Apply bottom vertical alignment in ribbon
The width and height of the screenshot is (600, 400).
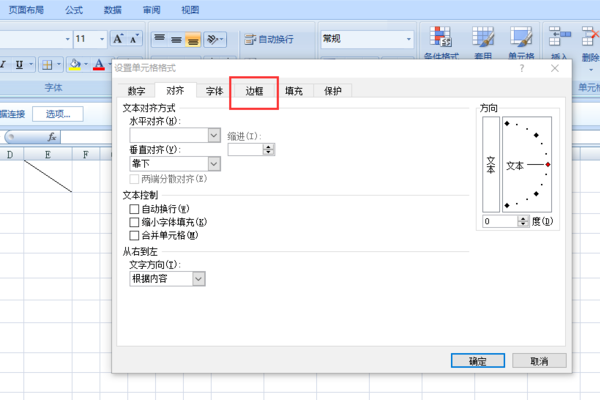tap(193, 39)
